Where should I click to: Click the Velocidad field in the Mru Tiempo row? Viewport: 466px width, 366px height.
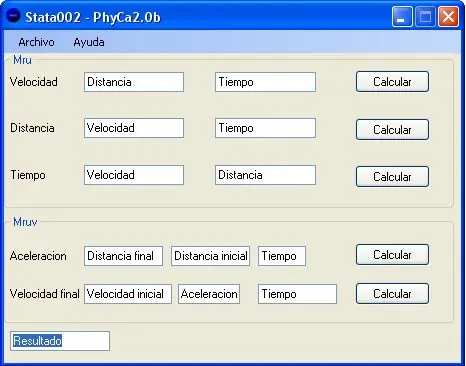coord(134,175)
